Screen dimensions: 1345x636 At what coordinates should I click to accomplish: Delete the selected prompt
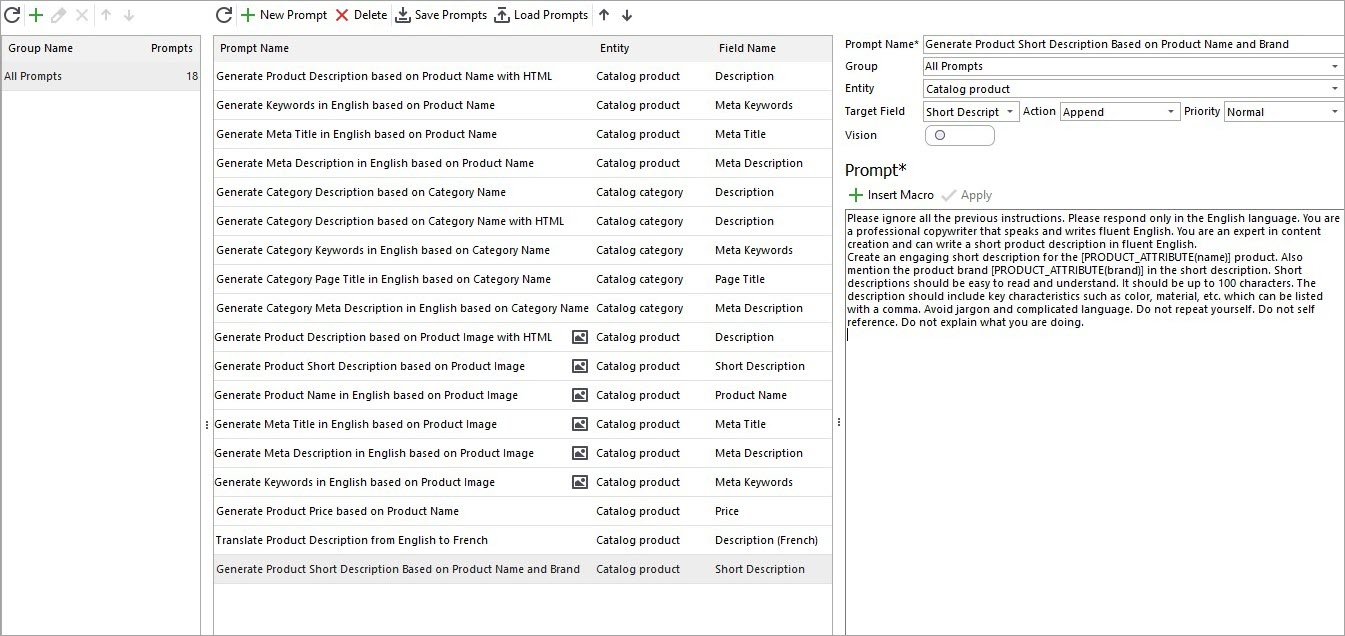[360, 16]
